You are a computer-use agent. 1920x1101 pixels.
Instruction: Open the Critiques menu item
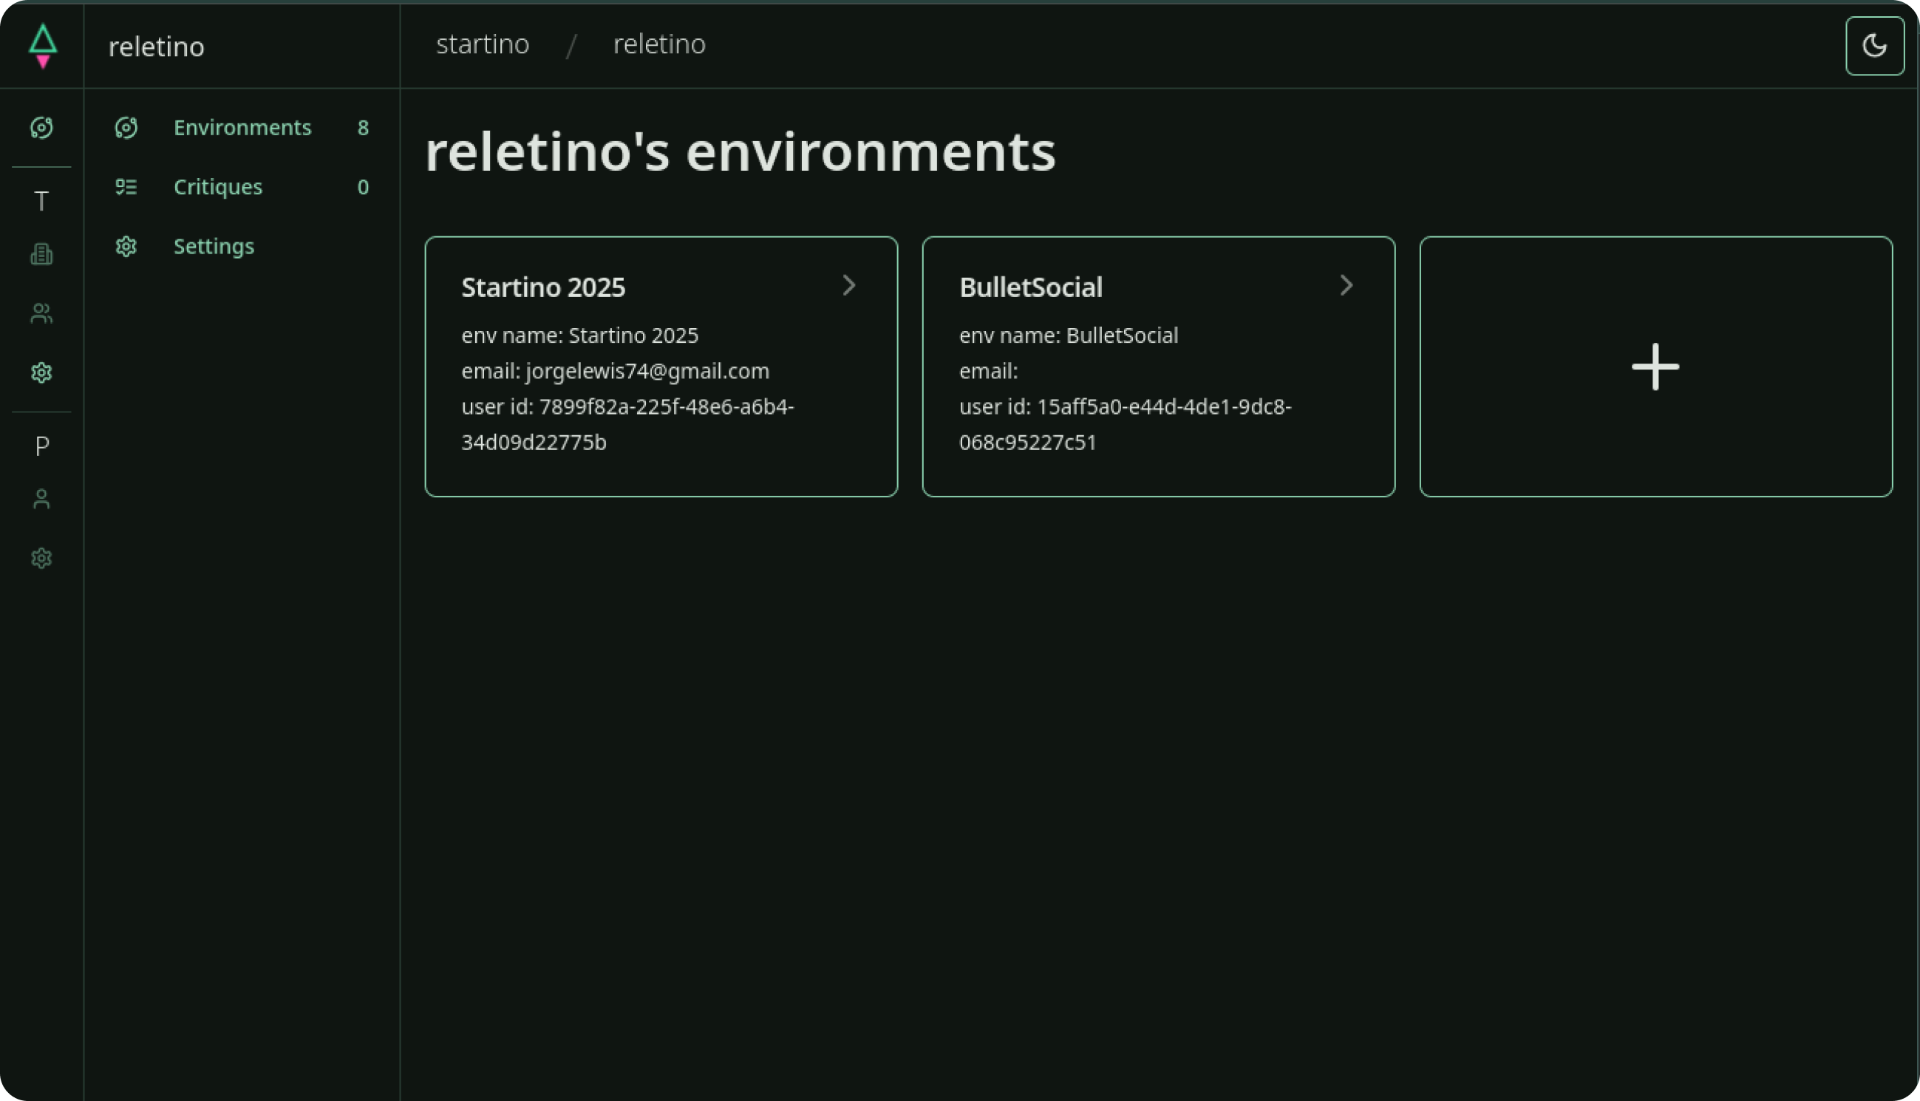pos(218,187)
